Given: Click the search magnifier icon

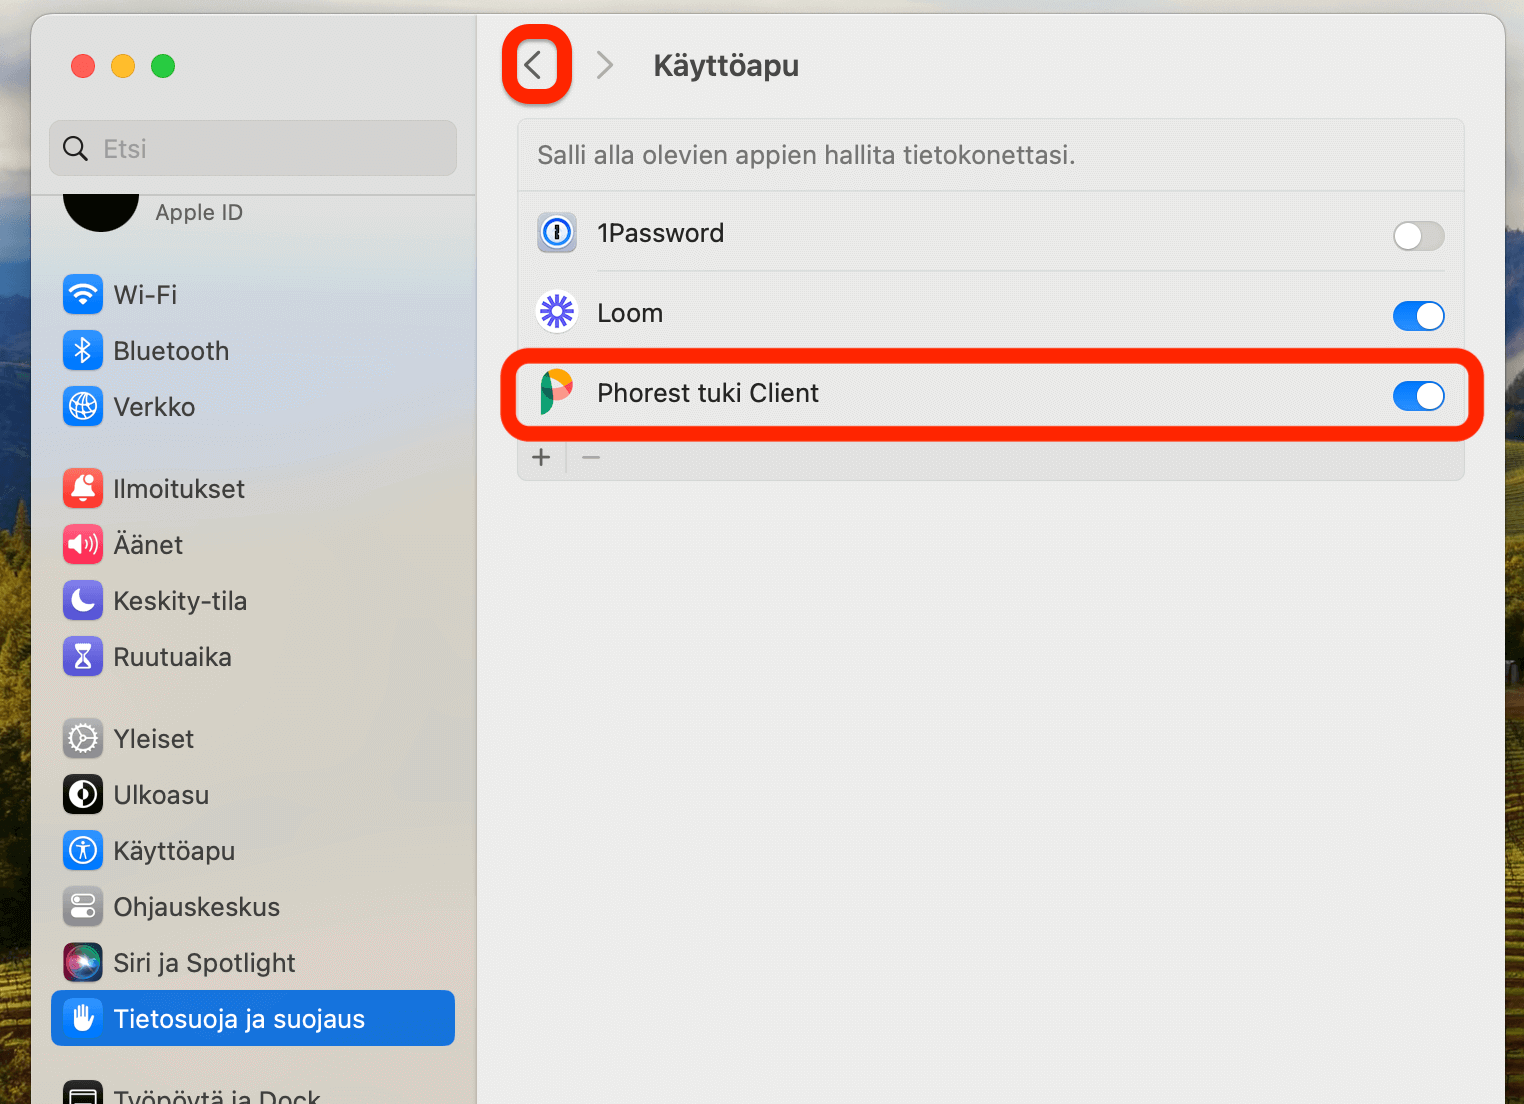Looking at the screenshot, I should 75,149.
